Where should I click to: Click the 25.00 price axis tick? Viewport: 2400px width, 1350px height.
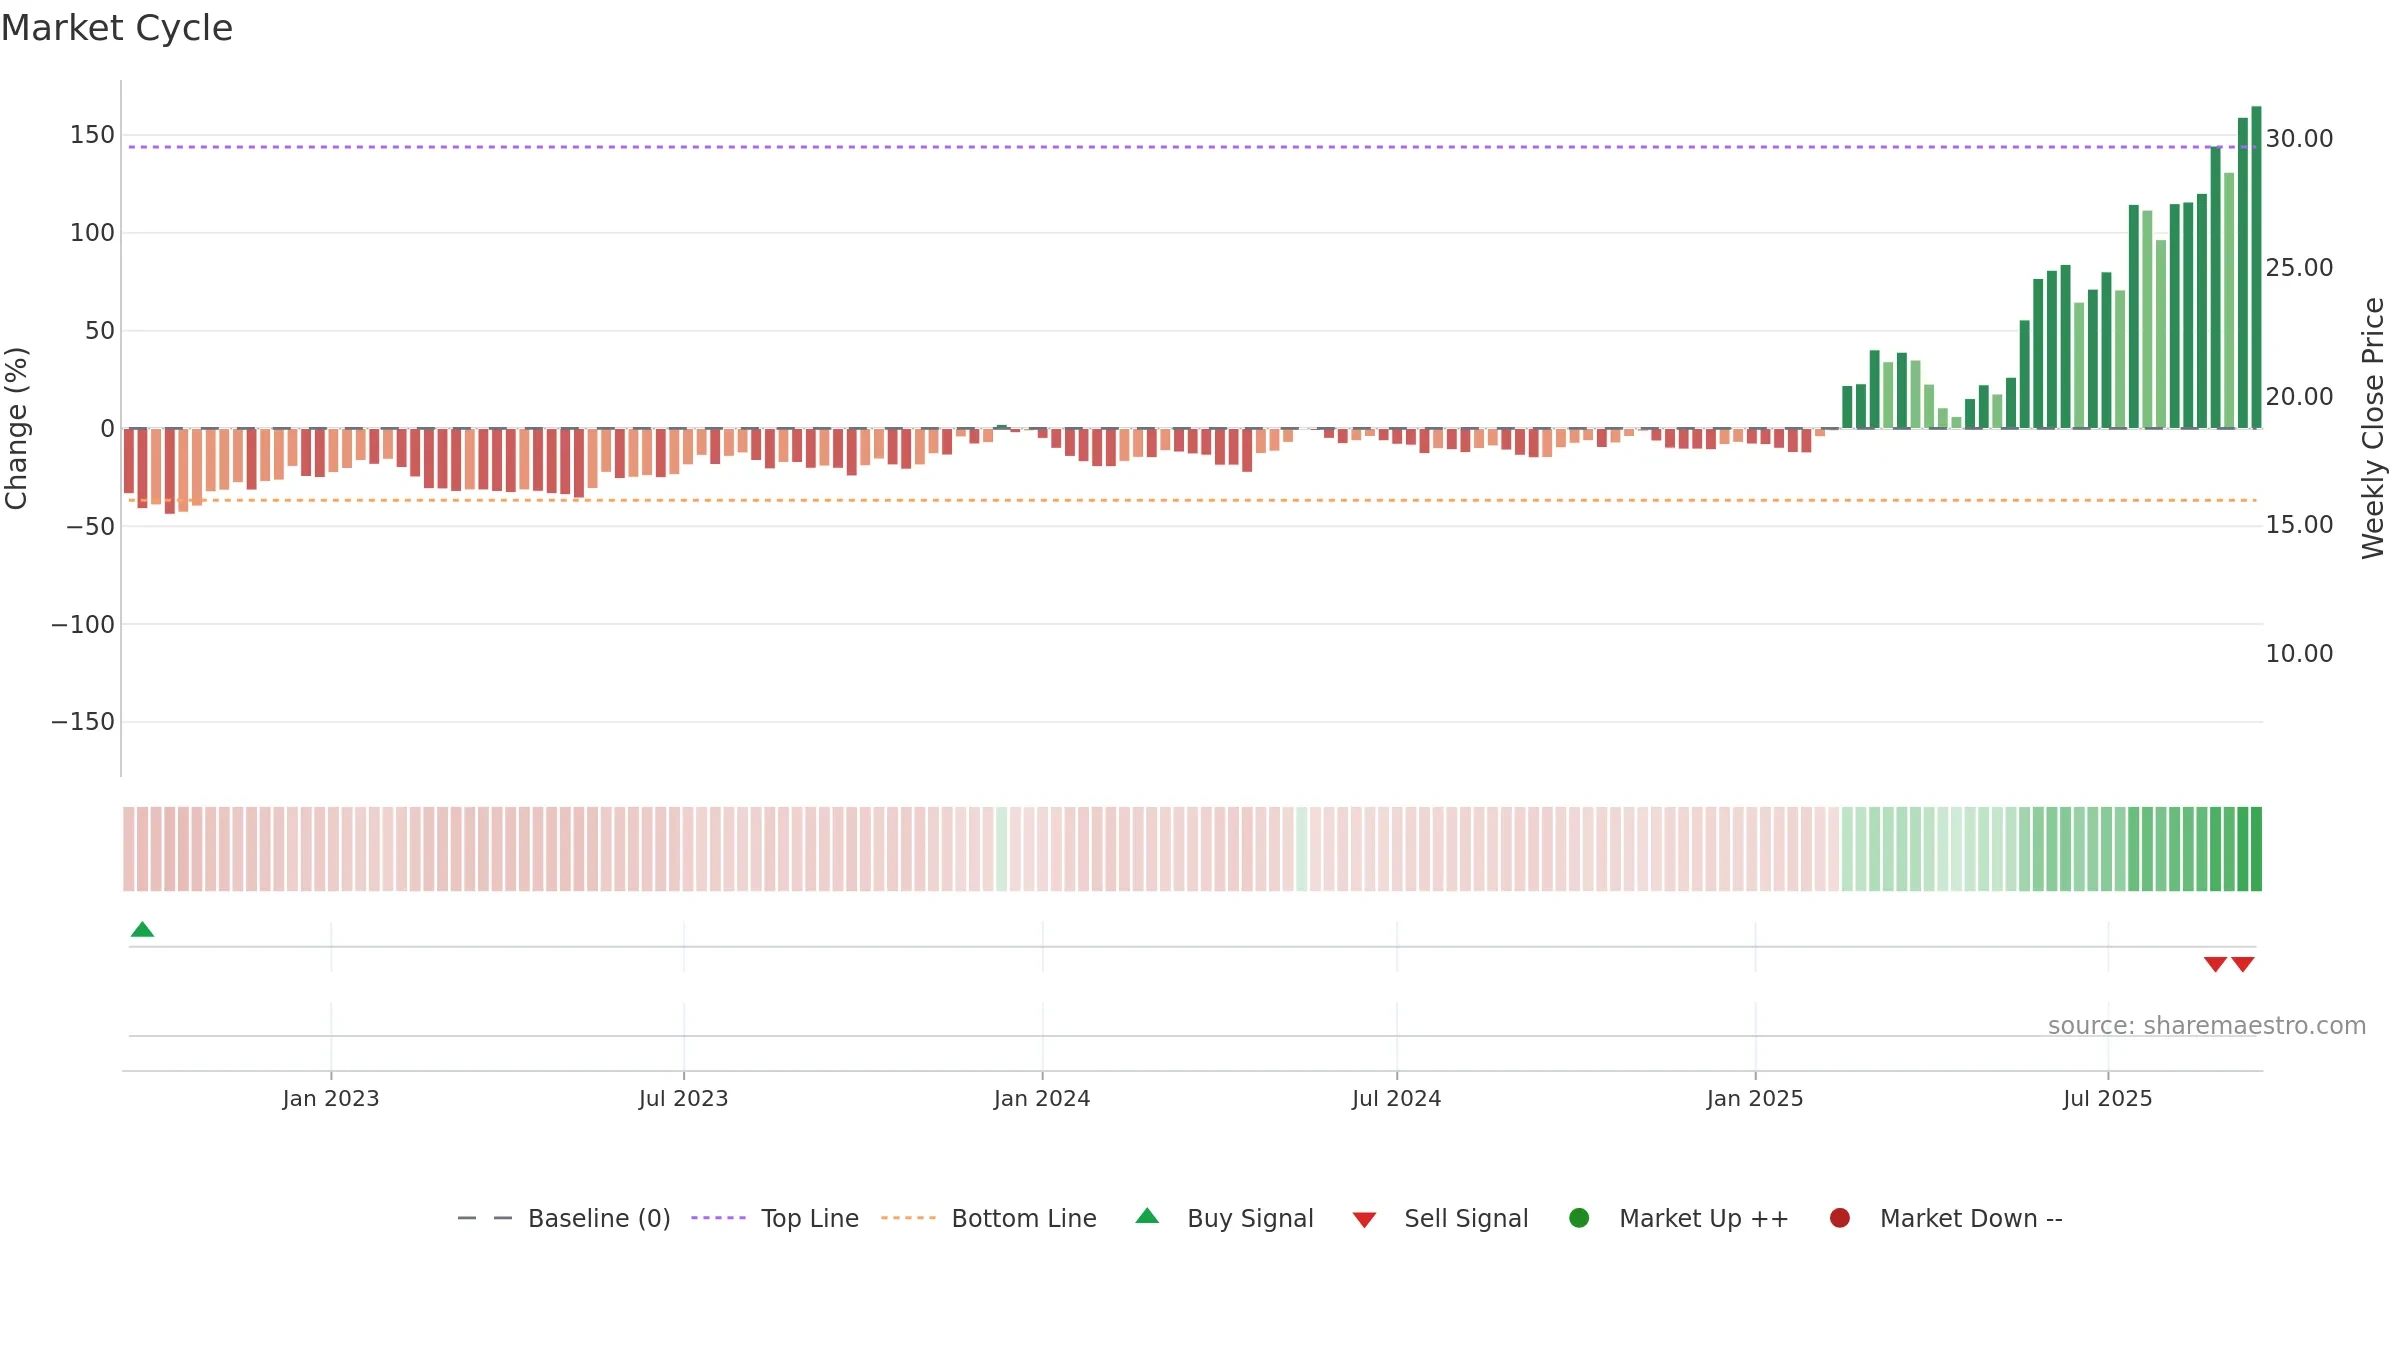click(x=2299, y=268)
